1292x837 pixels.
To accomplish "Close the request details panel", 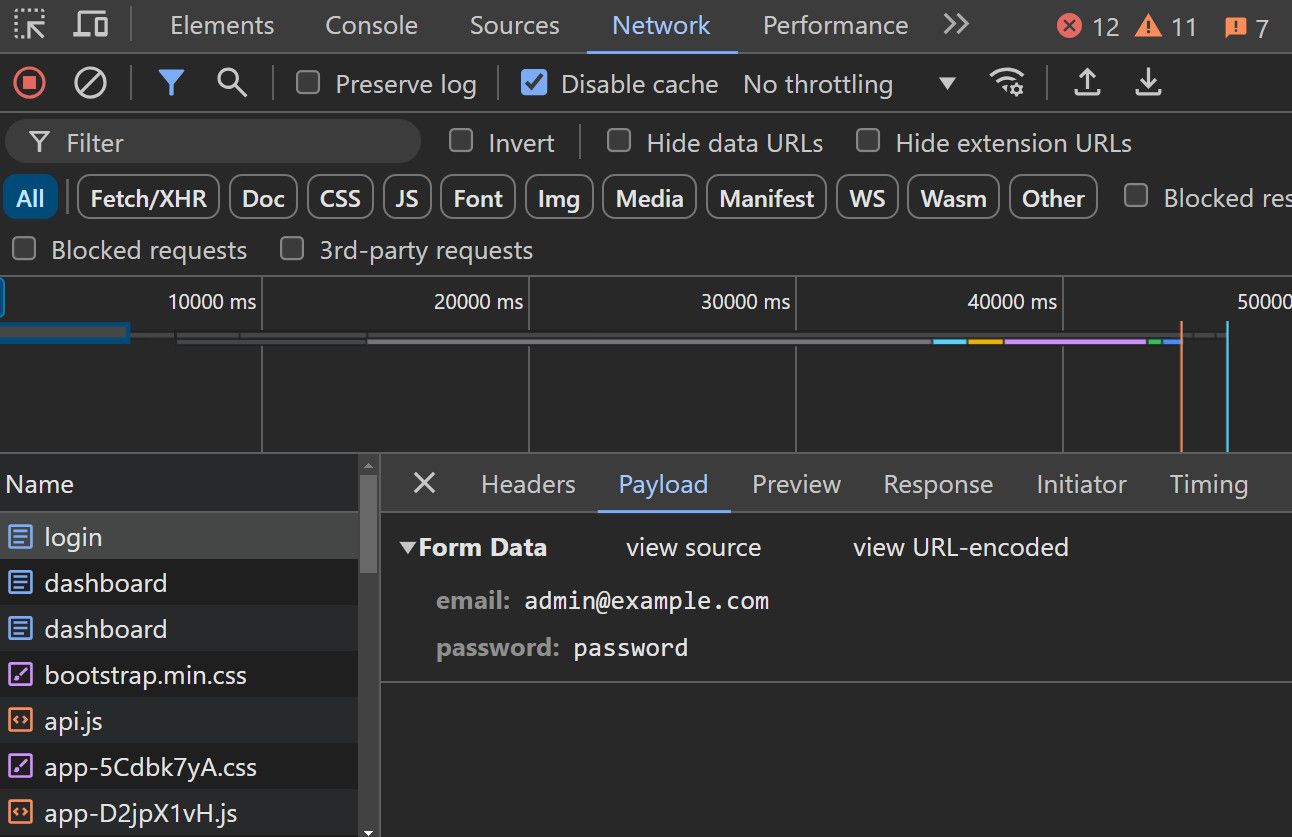I will coord(424,483).
